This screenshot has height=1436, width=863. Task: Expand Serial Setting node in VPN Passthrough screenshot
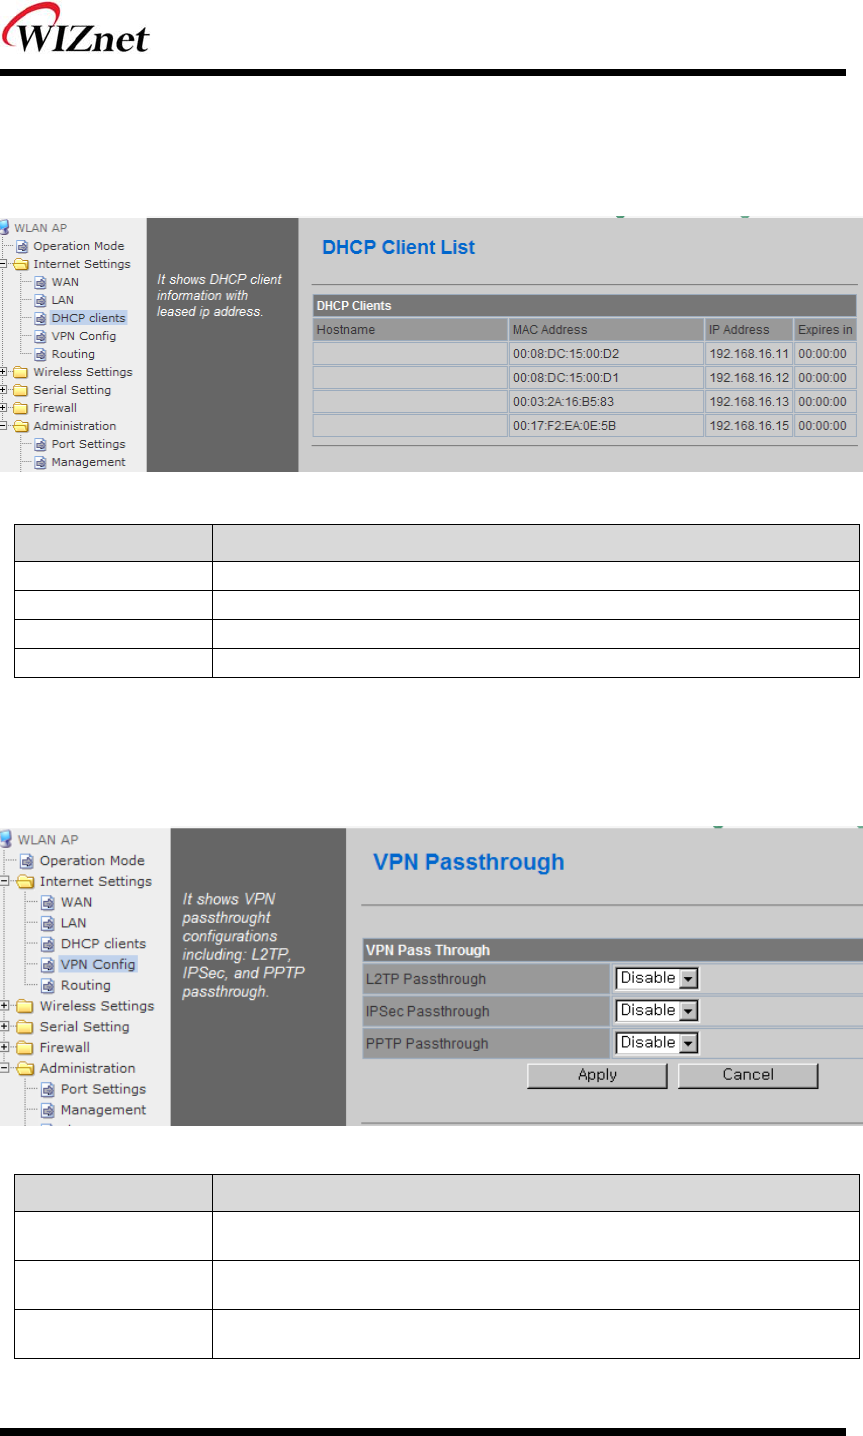(5, 1027)
